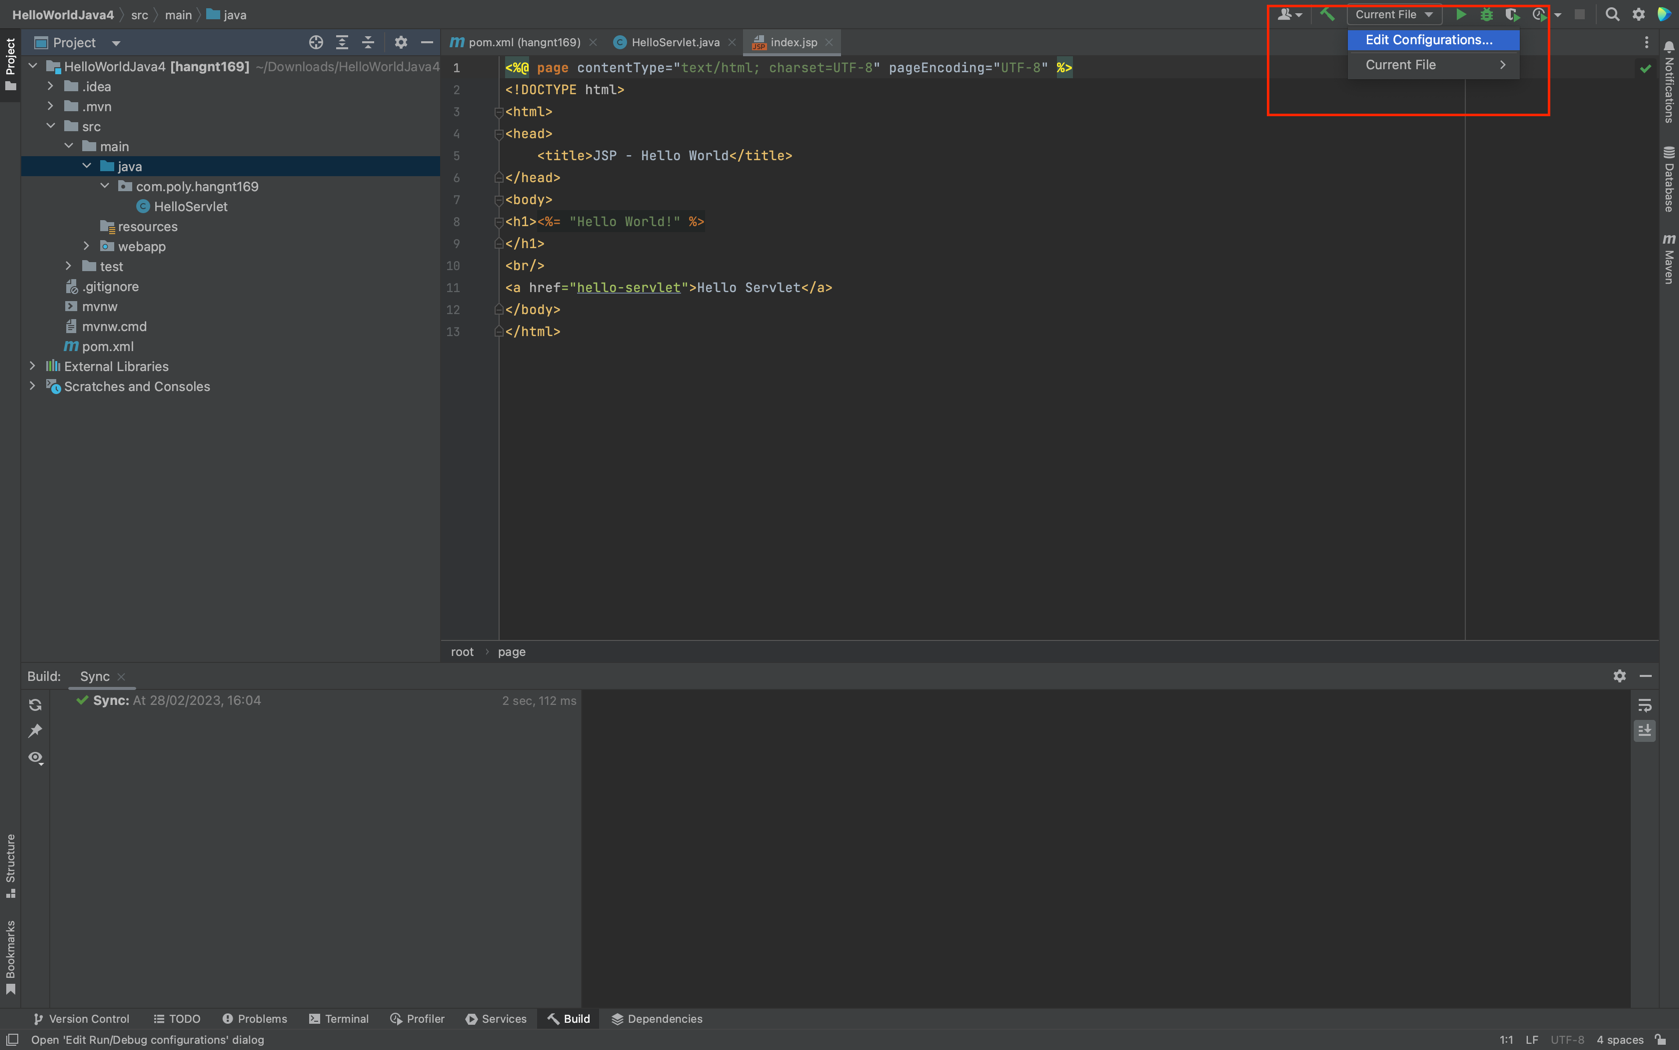Toggle the Project side tab
The width and height of the screenshot is (1679, 1050).
click(x=10, y=63)
